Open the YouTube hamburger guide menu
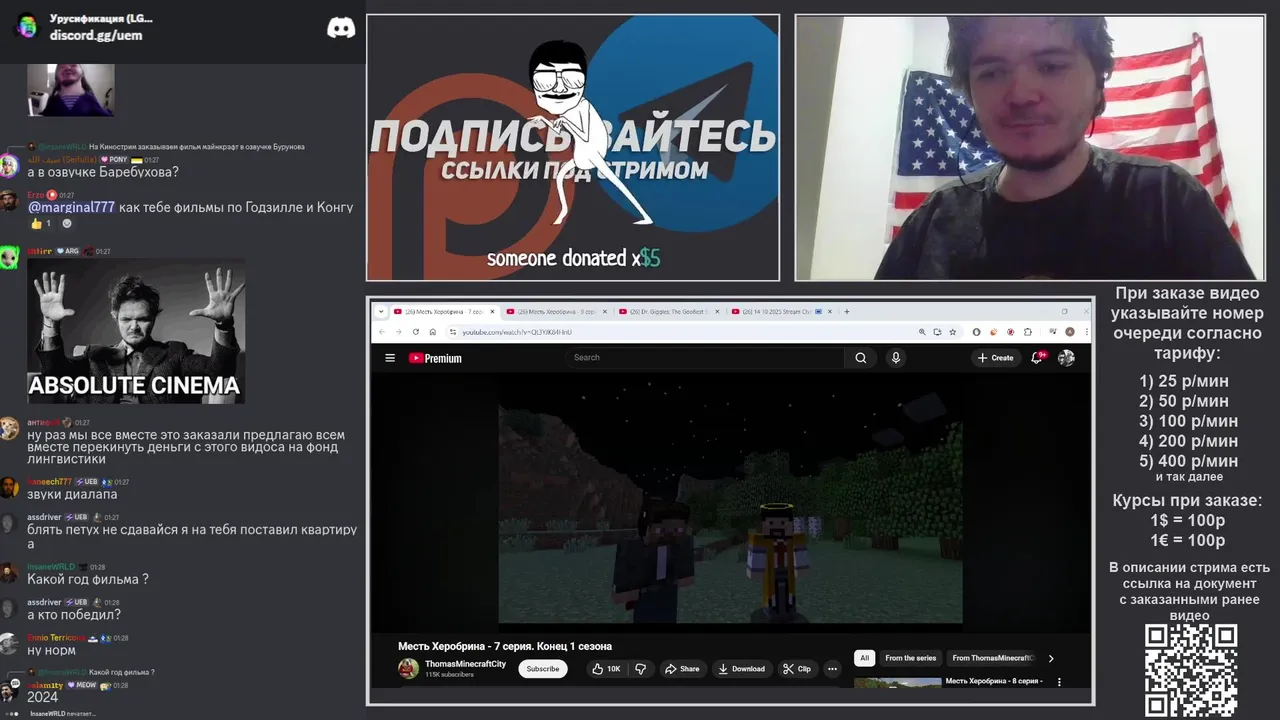The image size is (1280, 720). (x=390, y=358)
